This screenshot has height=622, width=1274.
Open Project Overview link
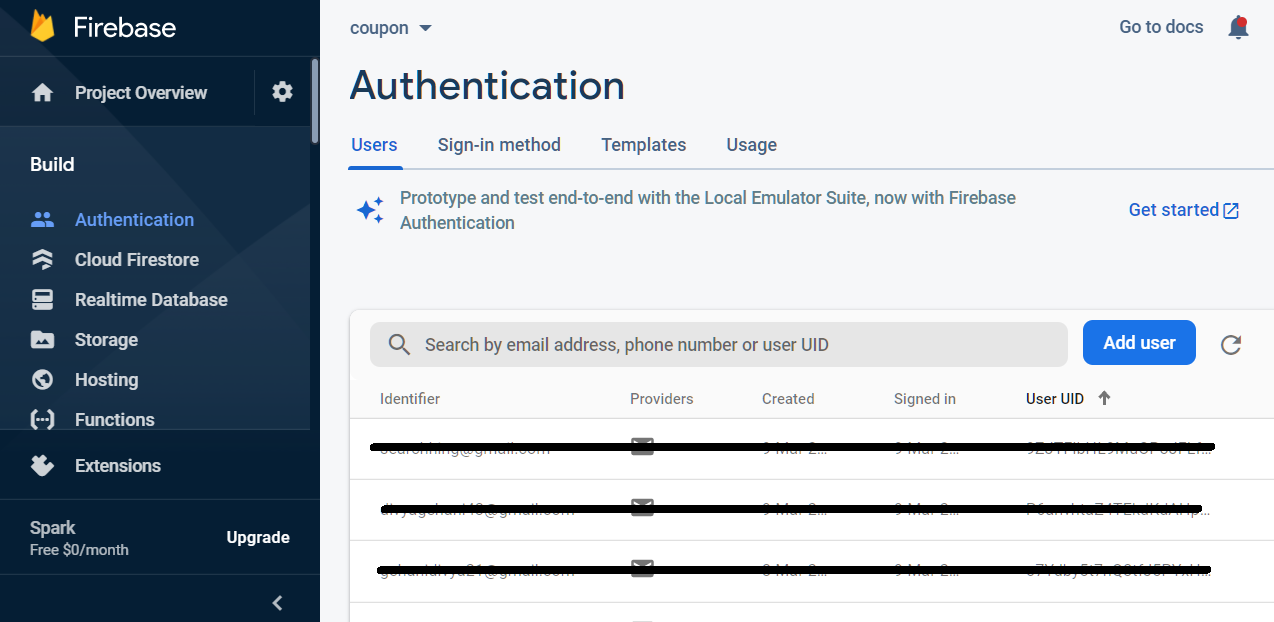[x=141, y=93]
